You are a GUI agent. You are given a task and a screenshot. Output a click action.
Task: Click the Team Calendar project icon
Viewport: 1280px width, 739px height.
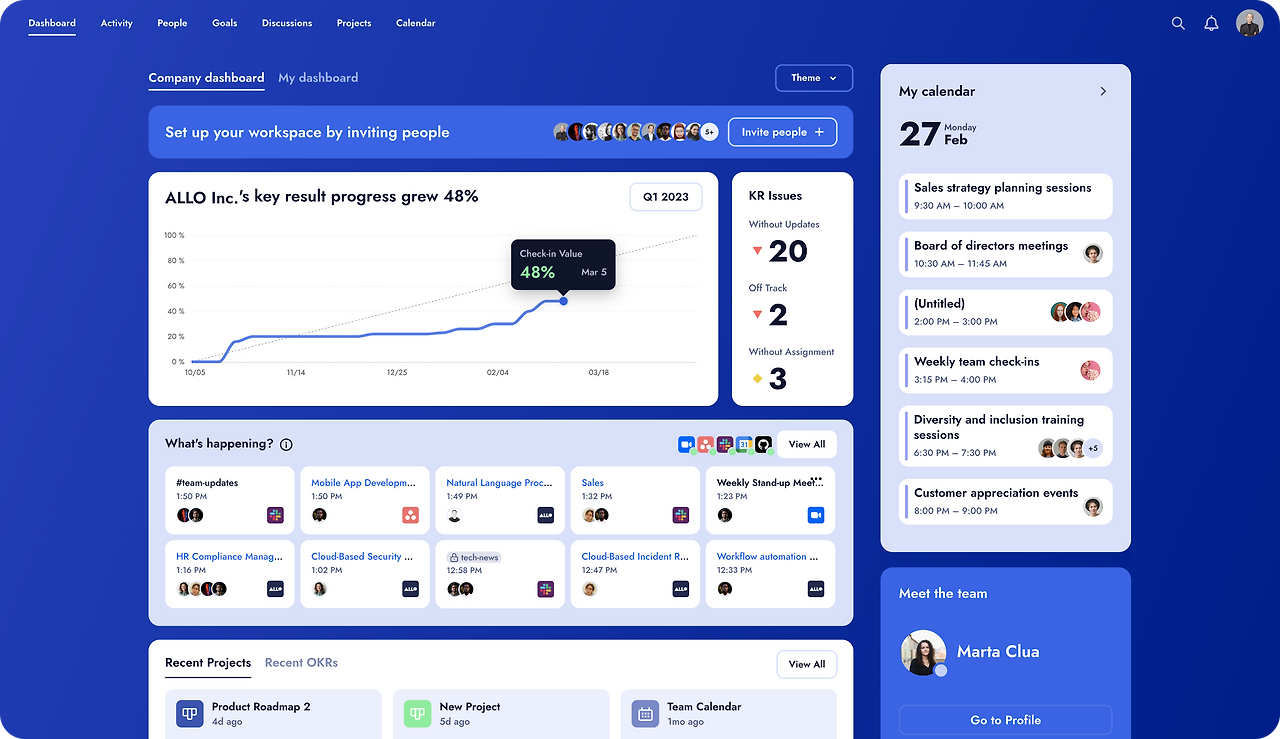tap(645, 714)
